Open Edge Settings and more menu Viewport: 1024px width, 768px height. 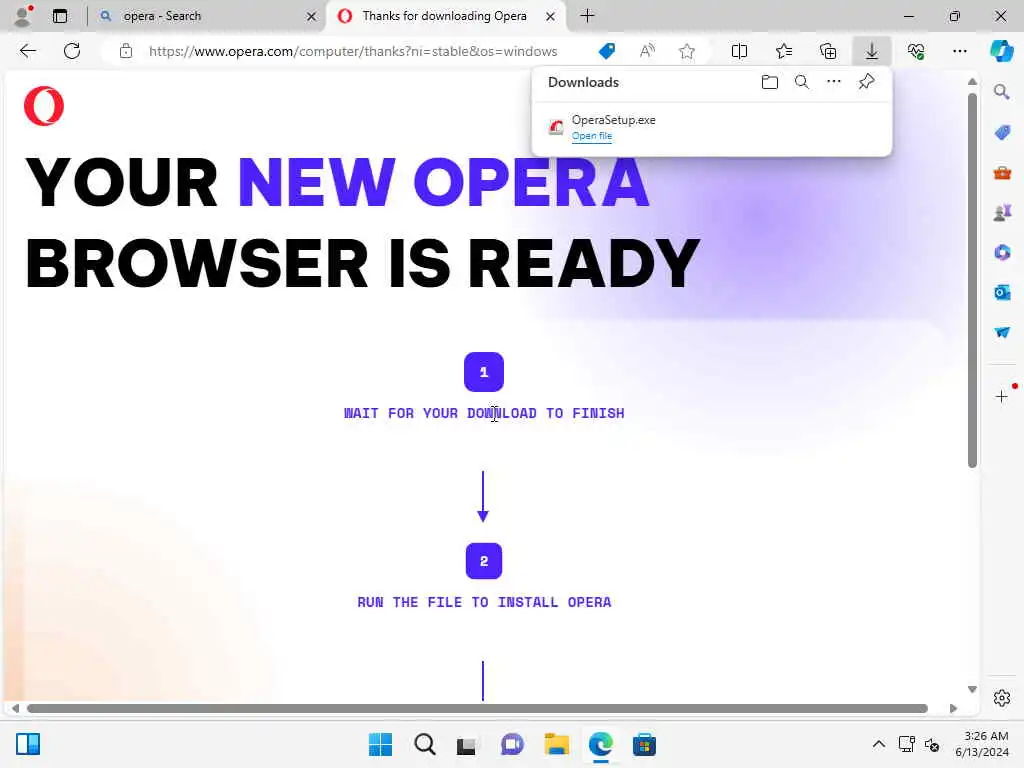[x=959, y=51]
